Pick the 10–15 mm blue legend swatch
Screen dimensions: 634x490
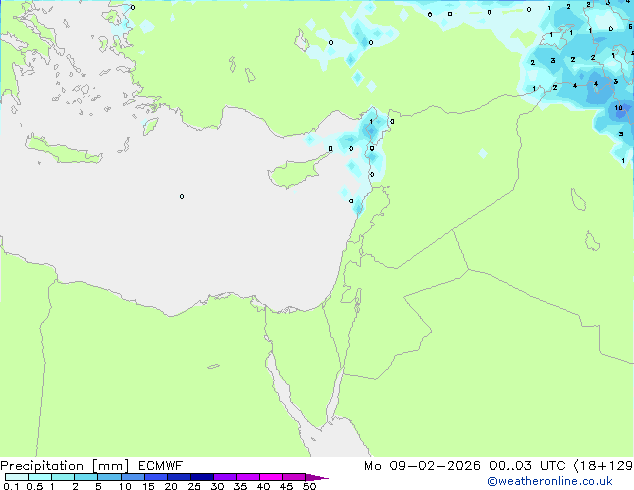[x=133, y=477]
